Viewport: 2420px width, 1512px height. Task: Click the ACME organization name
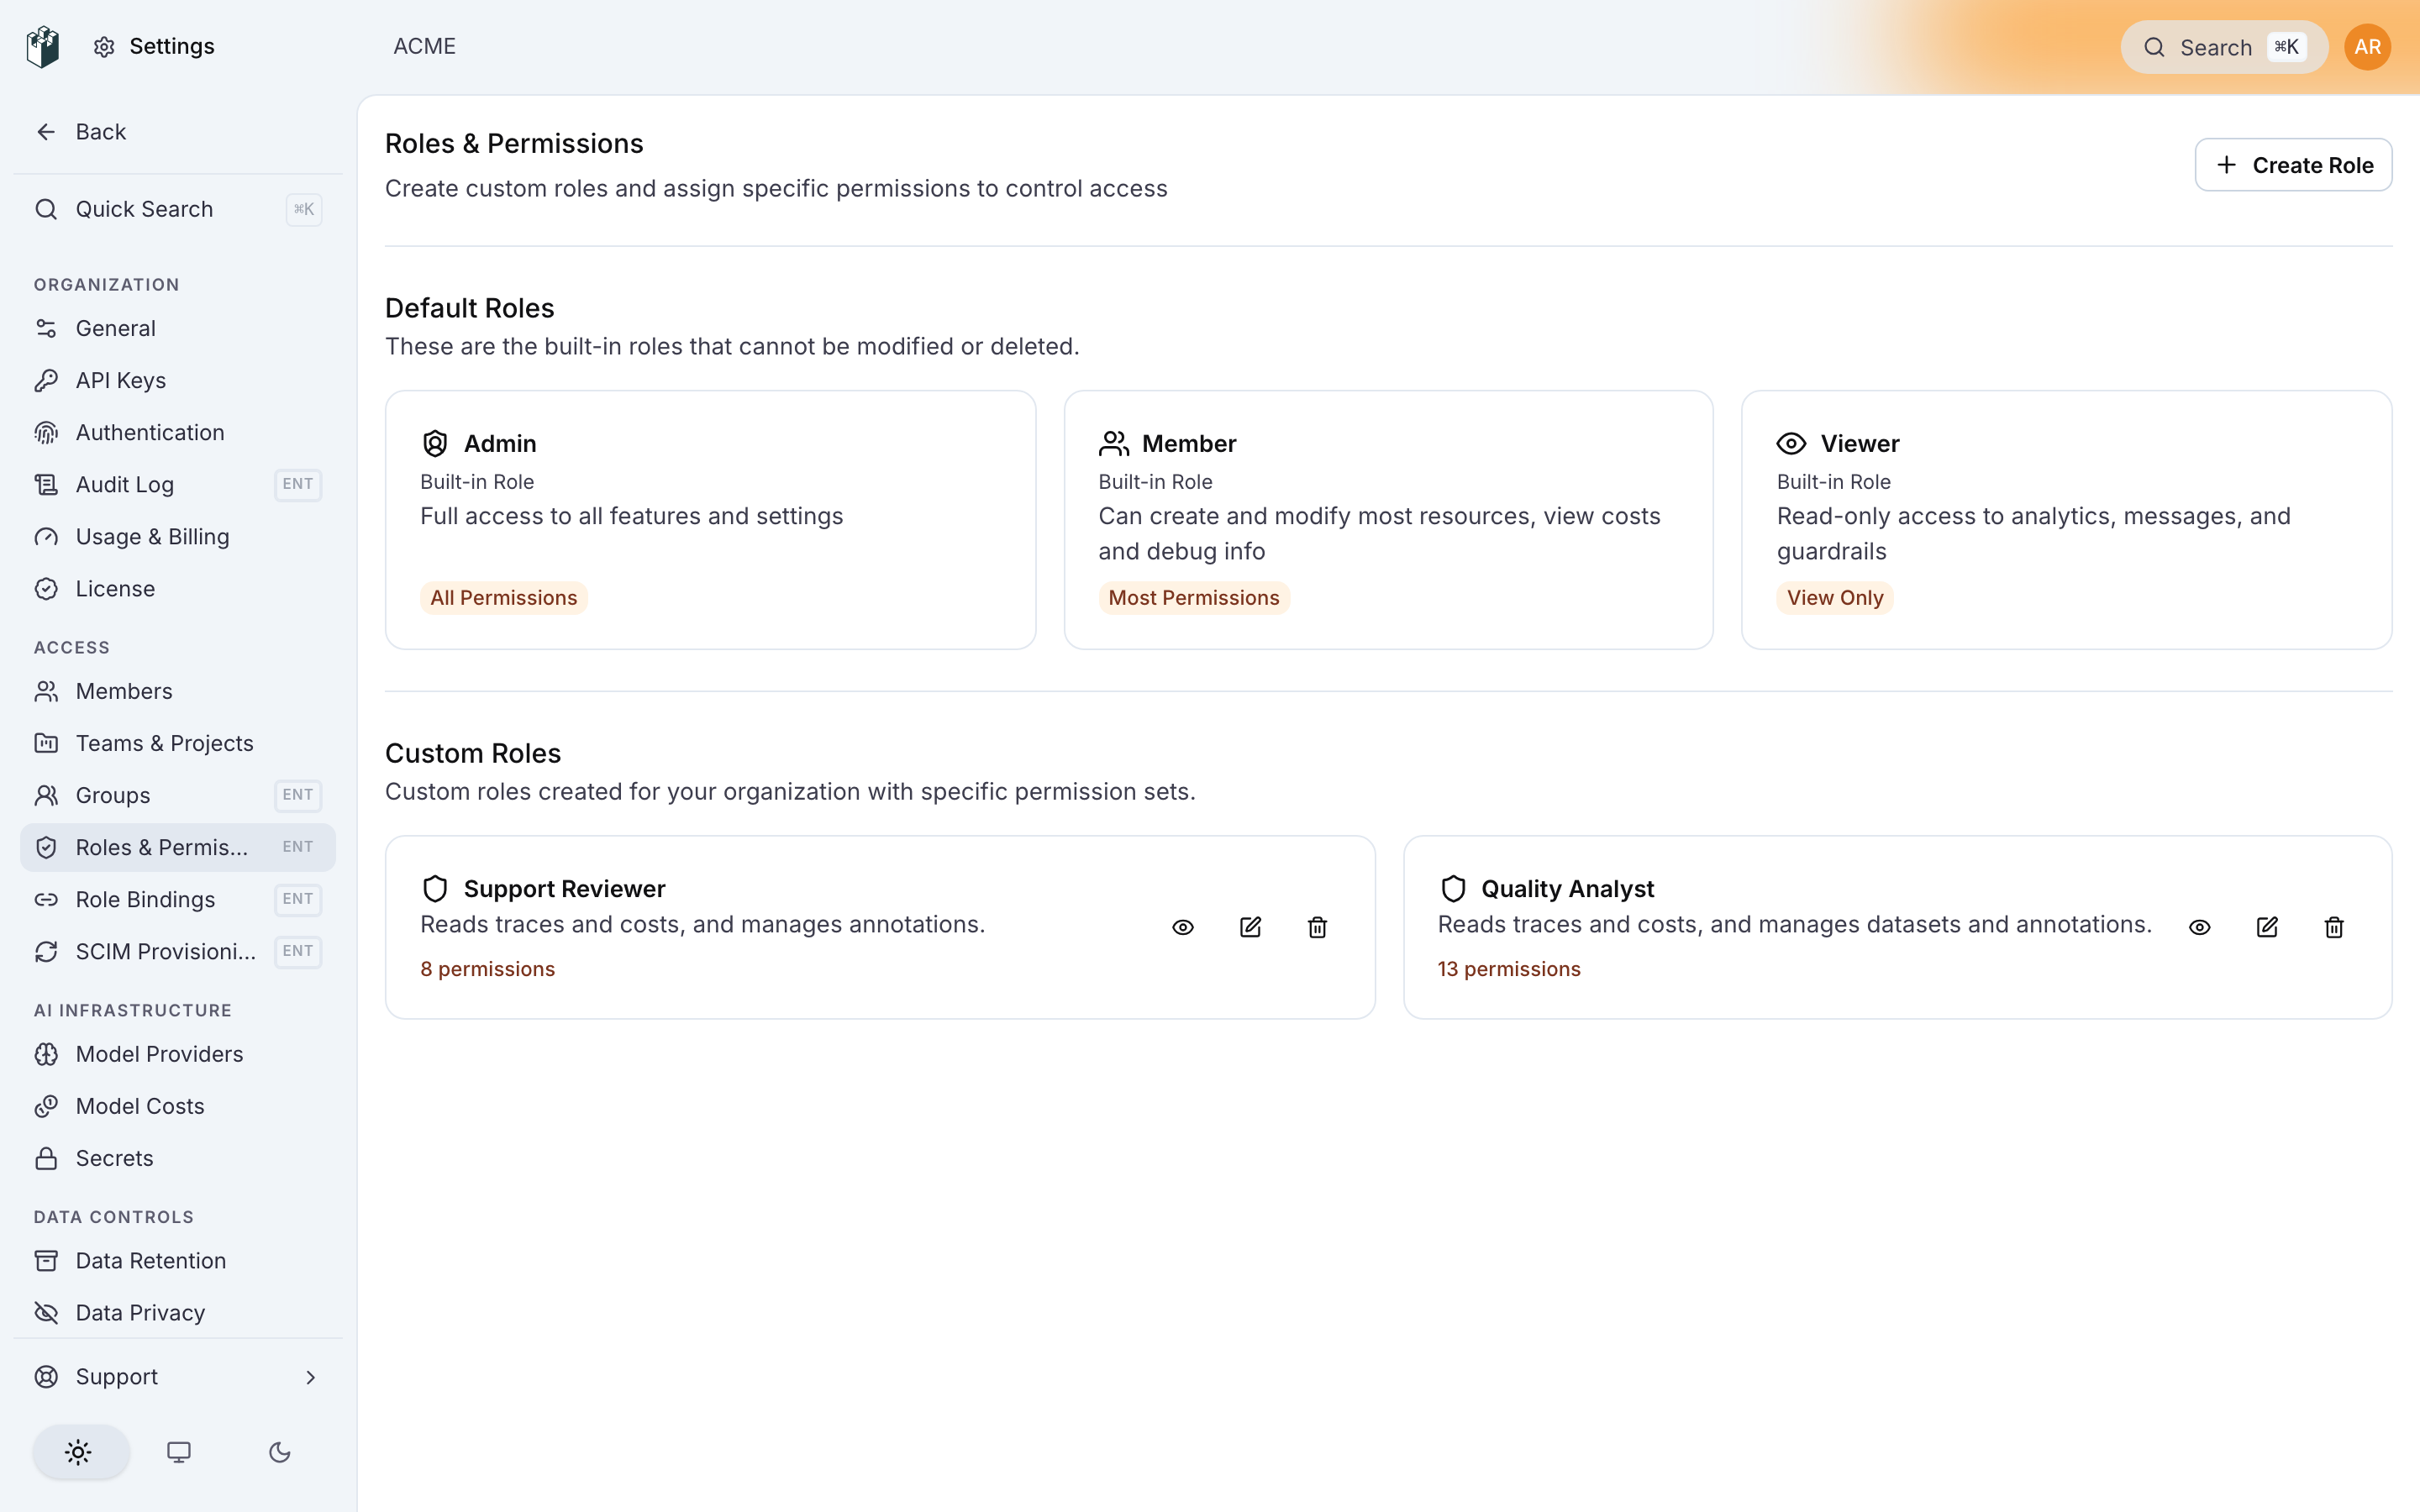pos(424,47)
